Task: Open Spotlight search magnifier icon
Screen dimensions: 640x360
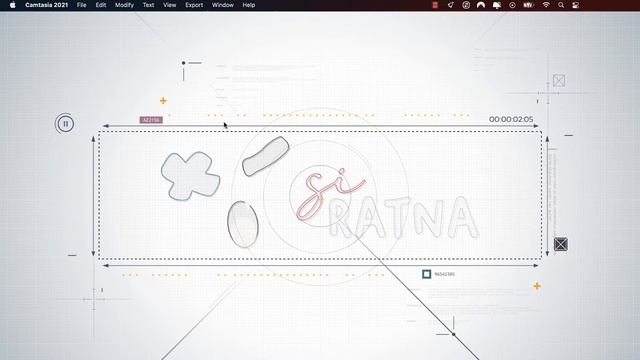Action: point(561,5)
